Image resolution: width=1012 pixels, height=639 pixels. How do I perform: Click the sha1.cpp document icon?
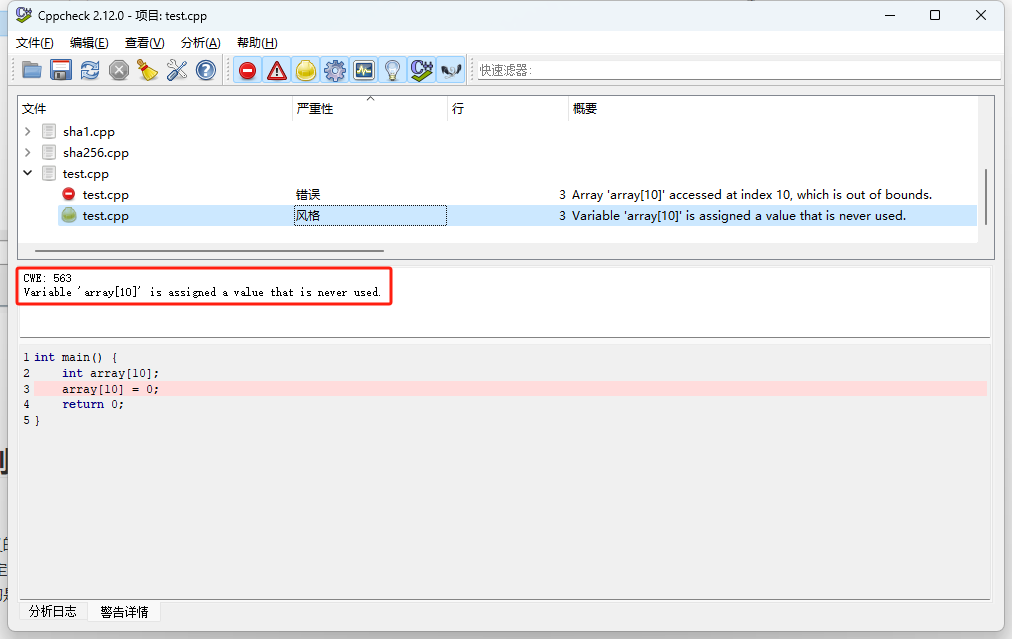(x=49, y=132)
